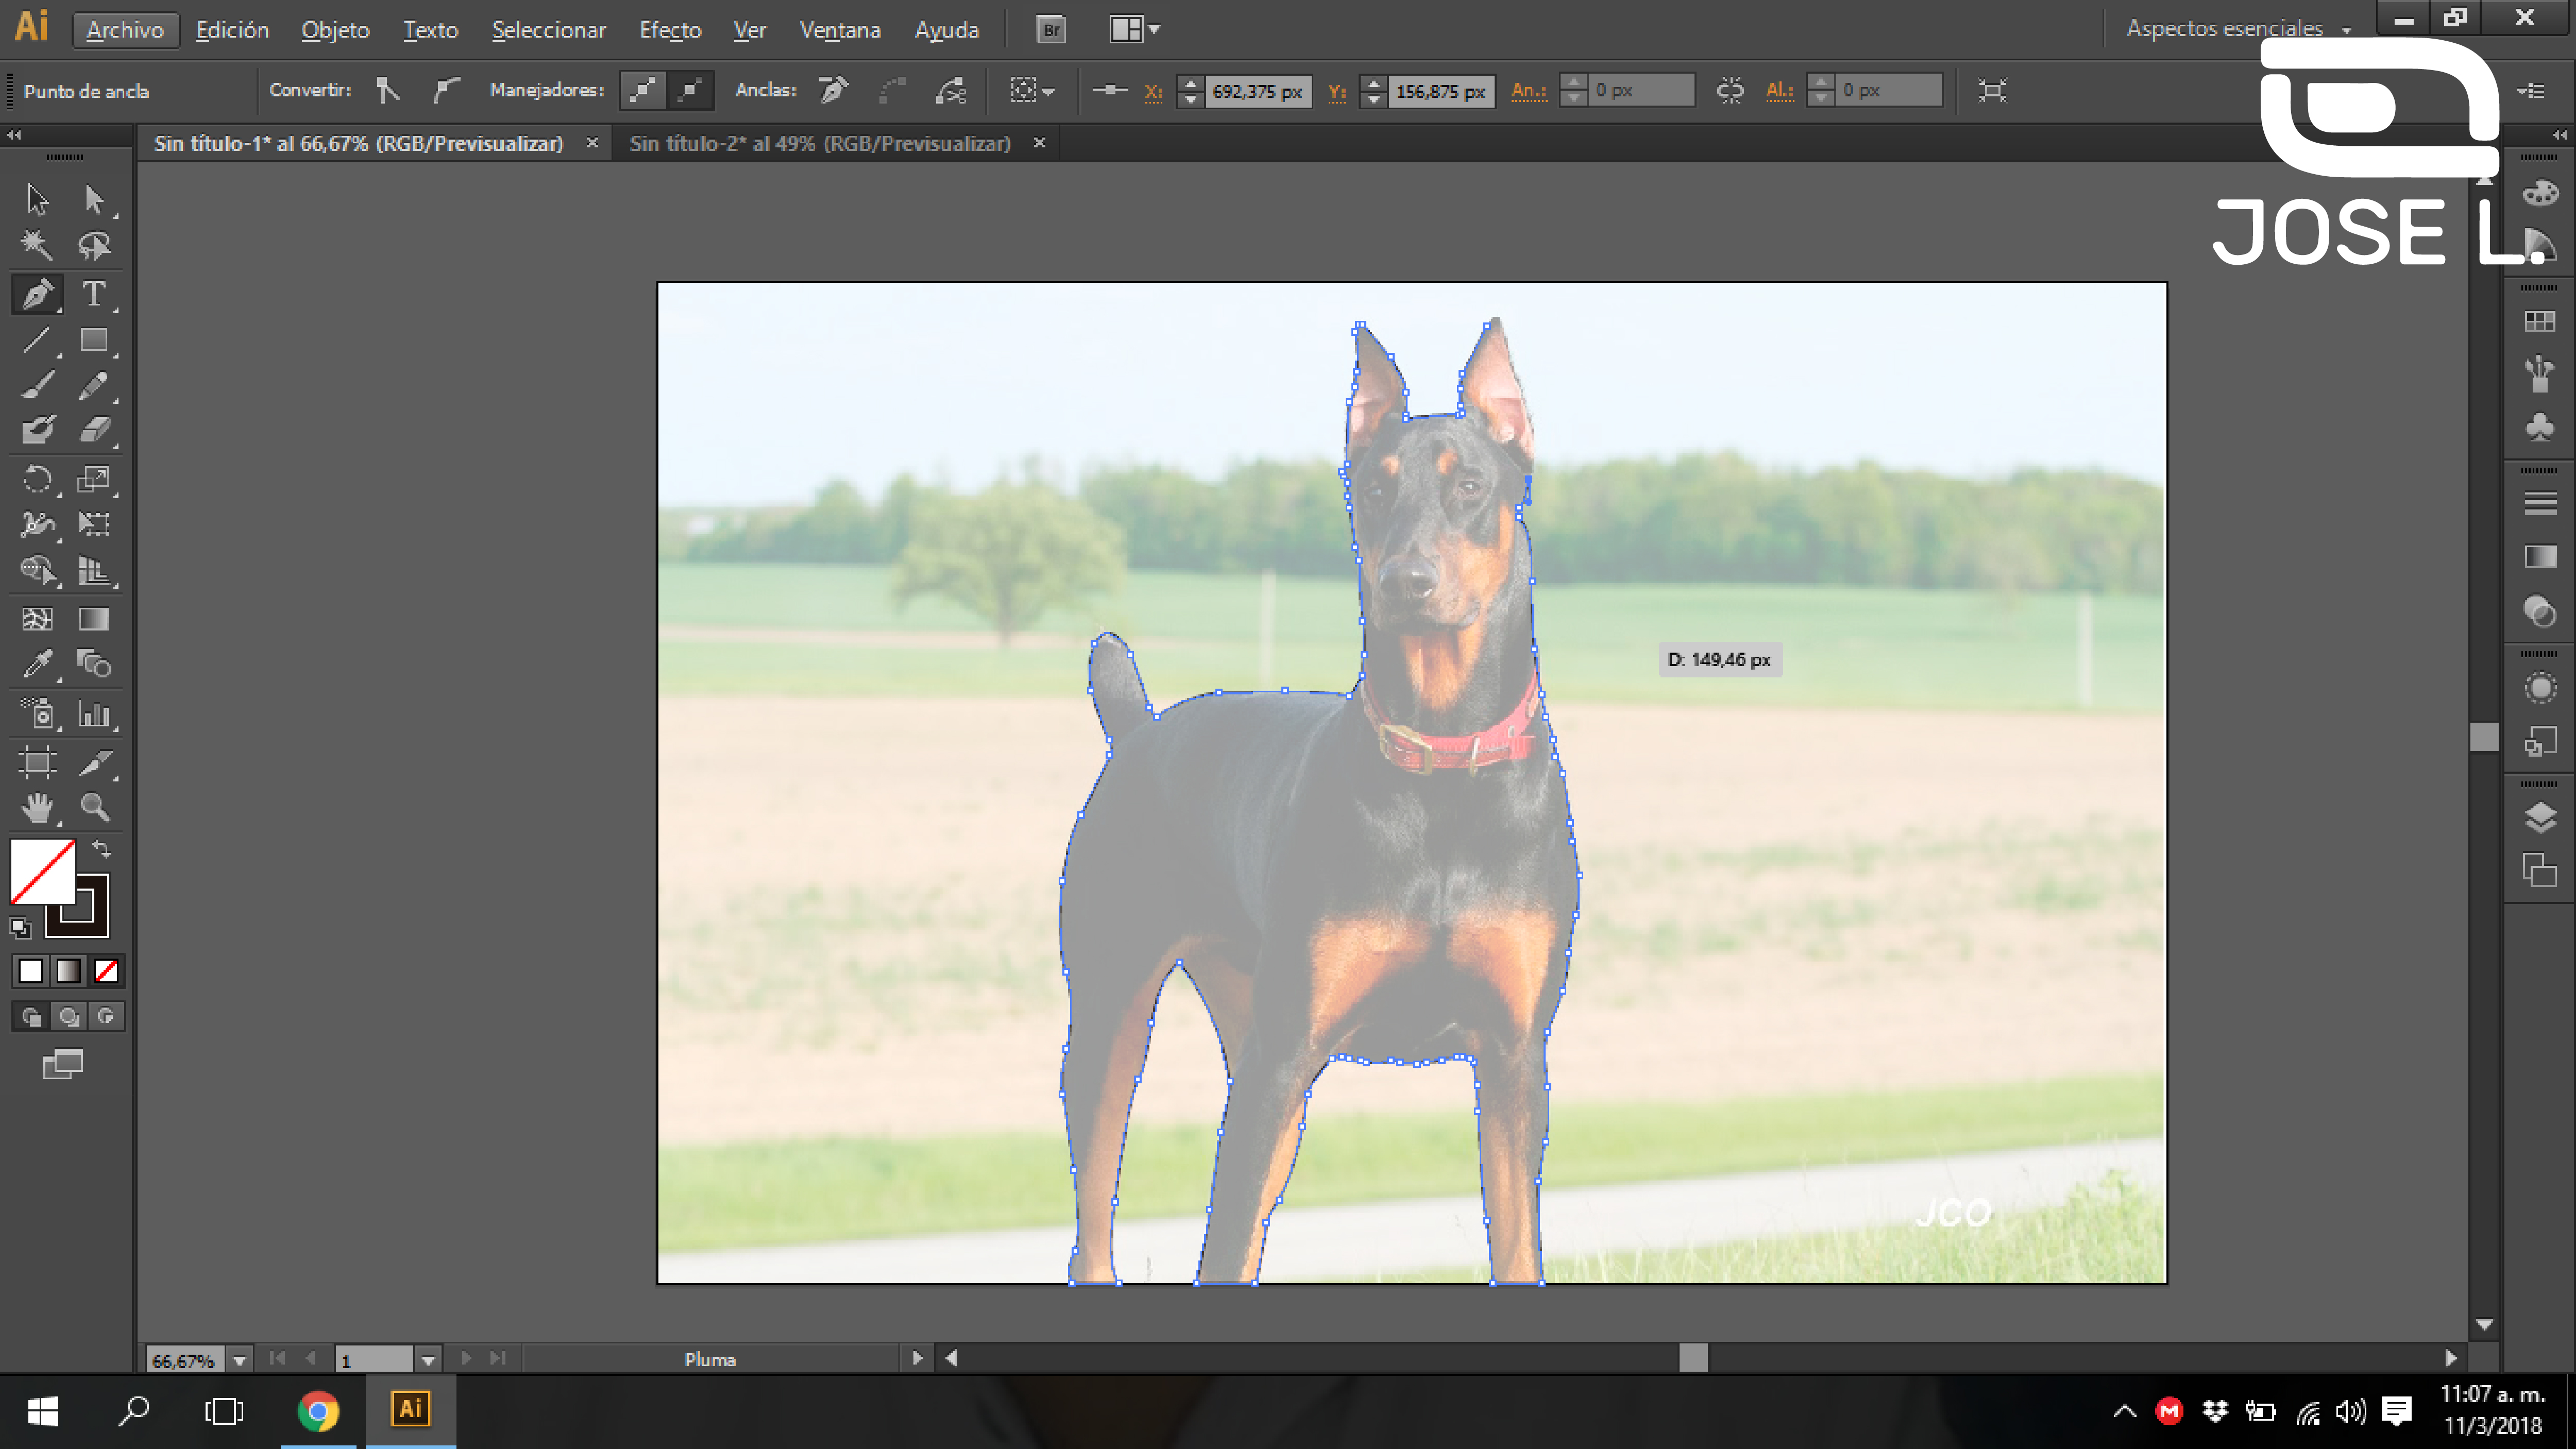The height and width of the screenshot is (1449, 2576).
Task: Select the Artboard tool
Action: click(37, 763)
